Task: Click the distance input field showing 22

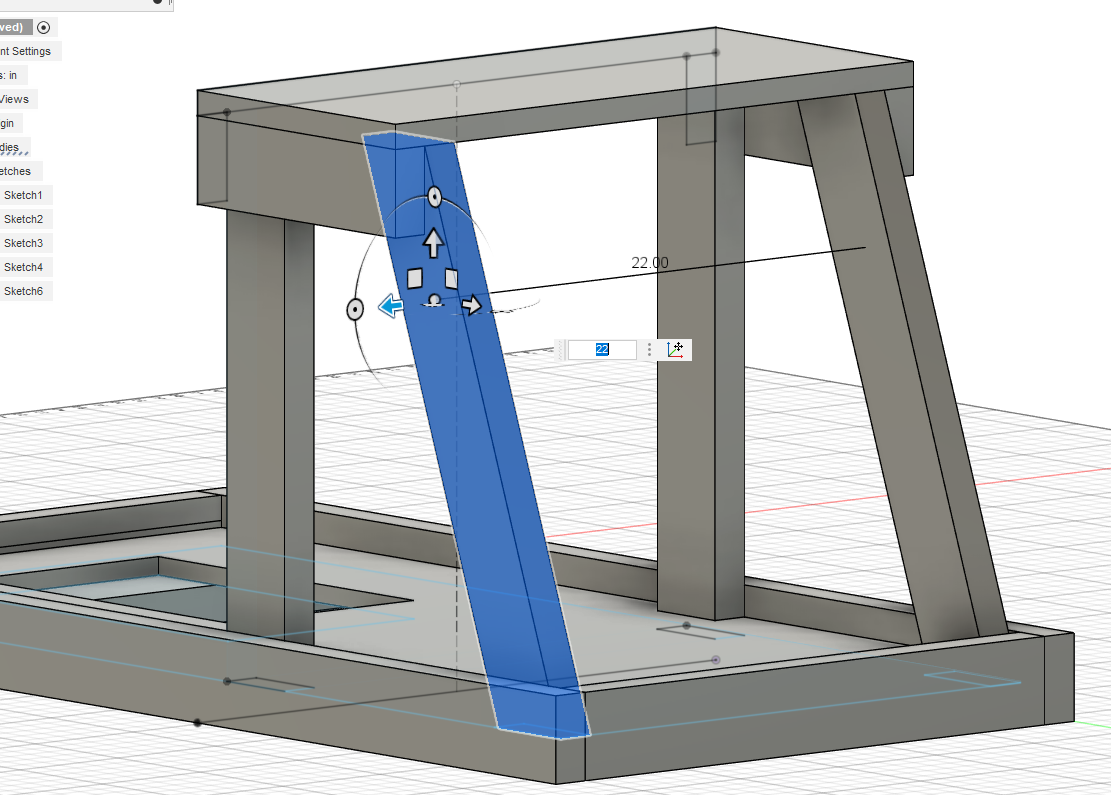Action: click(602, 349)
